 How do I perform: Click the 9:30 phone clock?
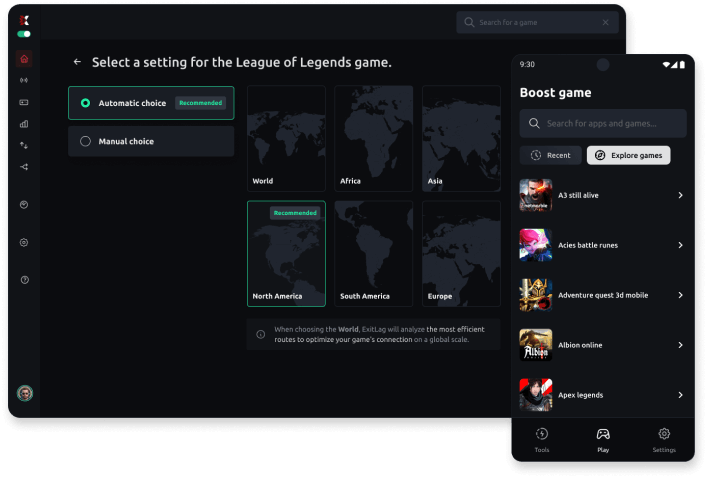(527, 64)
